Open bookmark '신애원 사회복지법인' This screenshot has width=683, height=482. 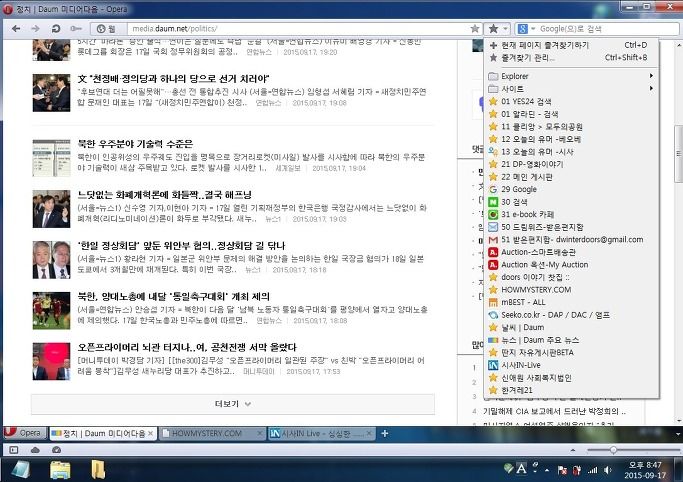[x=571, y=378]
